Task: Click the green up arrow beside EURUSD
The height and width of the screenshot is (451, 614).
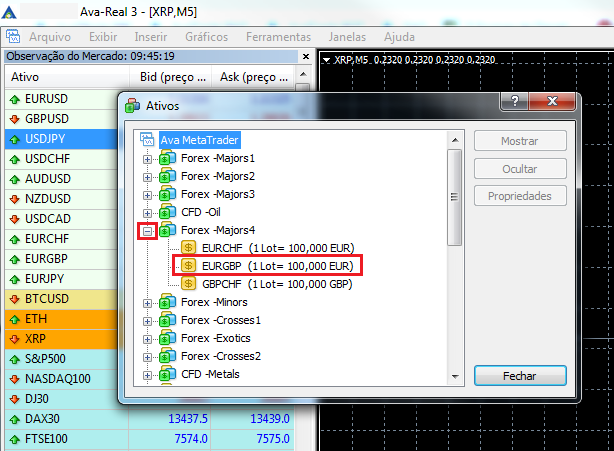Action: (x=15, y=99)
